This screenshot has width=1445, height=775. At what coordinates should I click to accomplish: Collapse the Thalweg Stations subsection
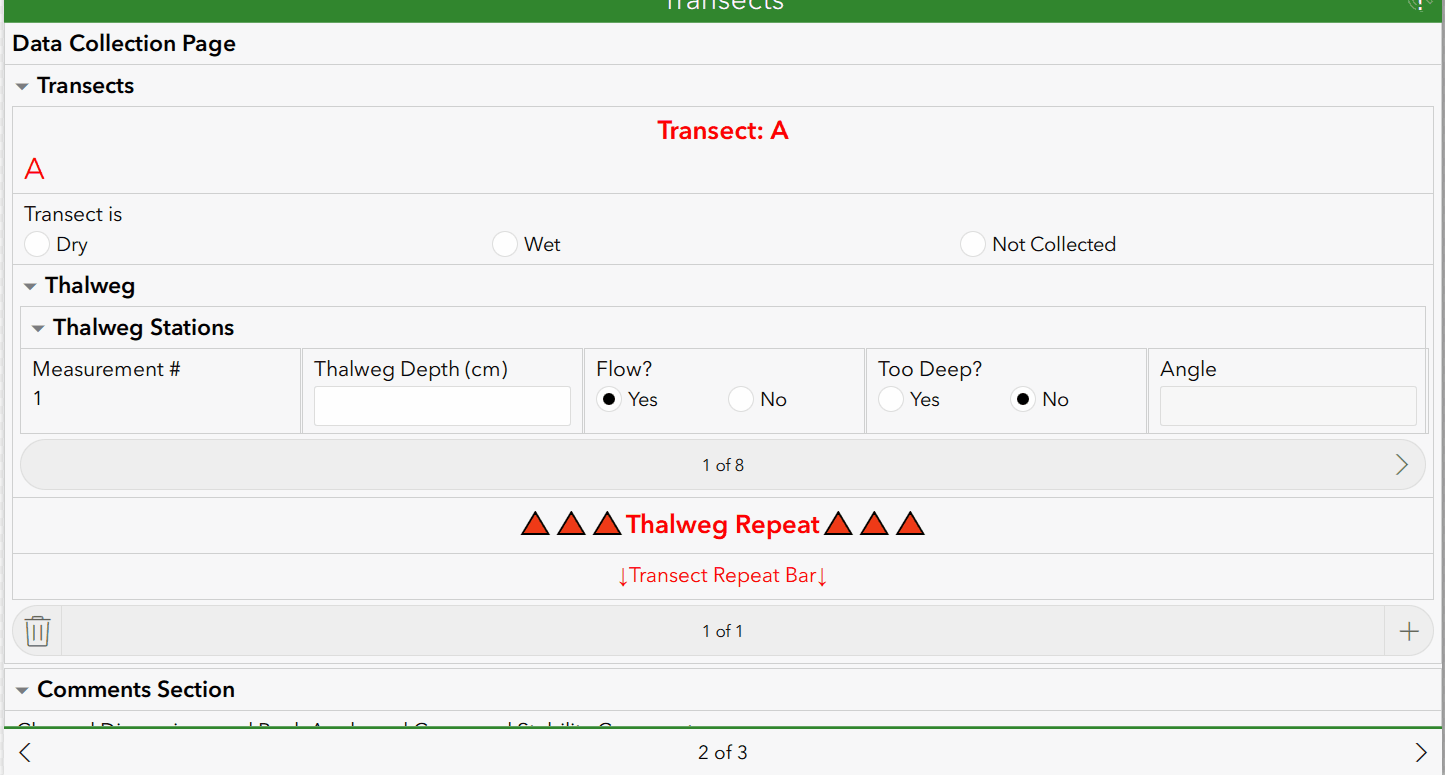point(38,327)
